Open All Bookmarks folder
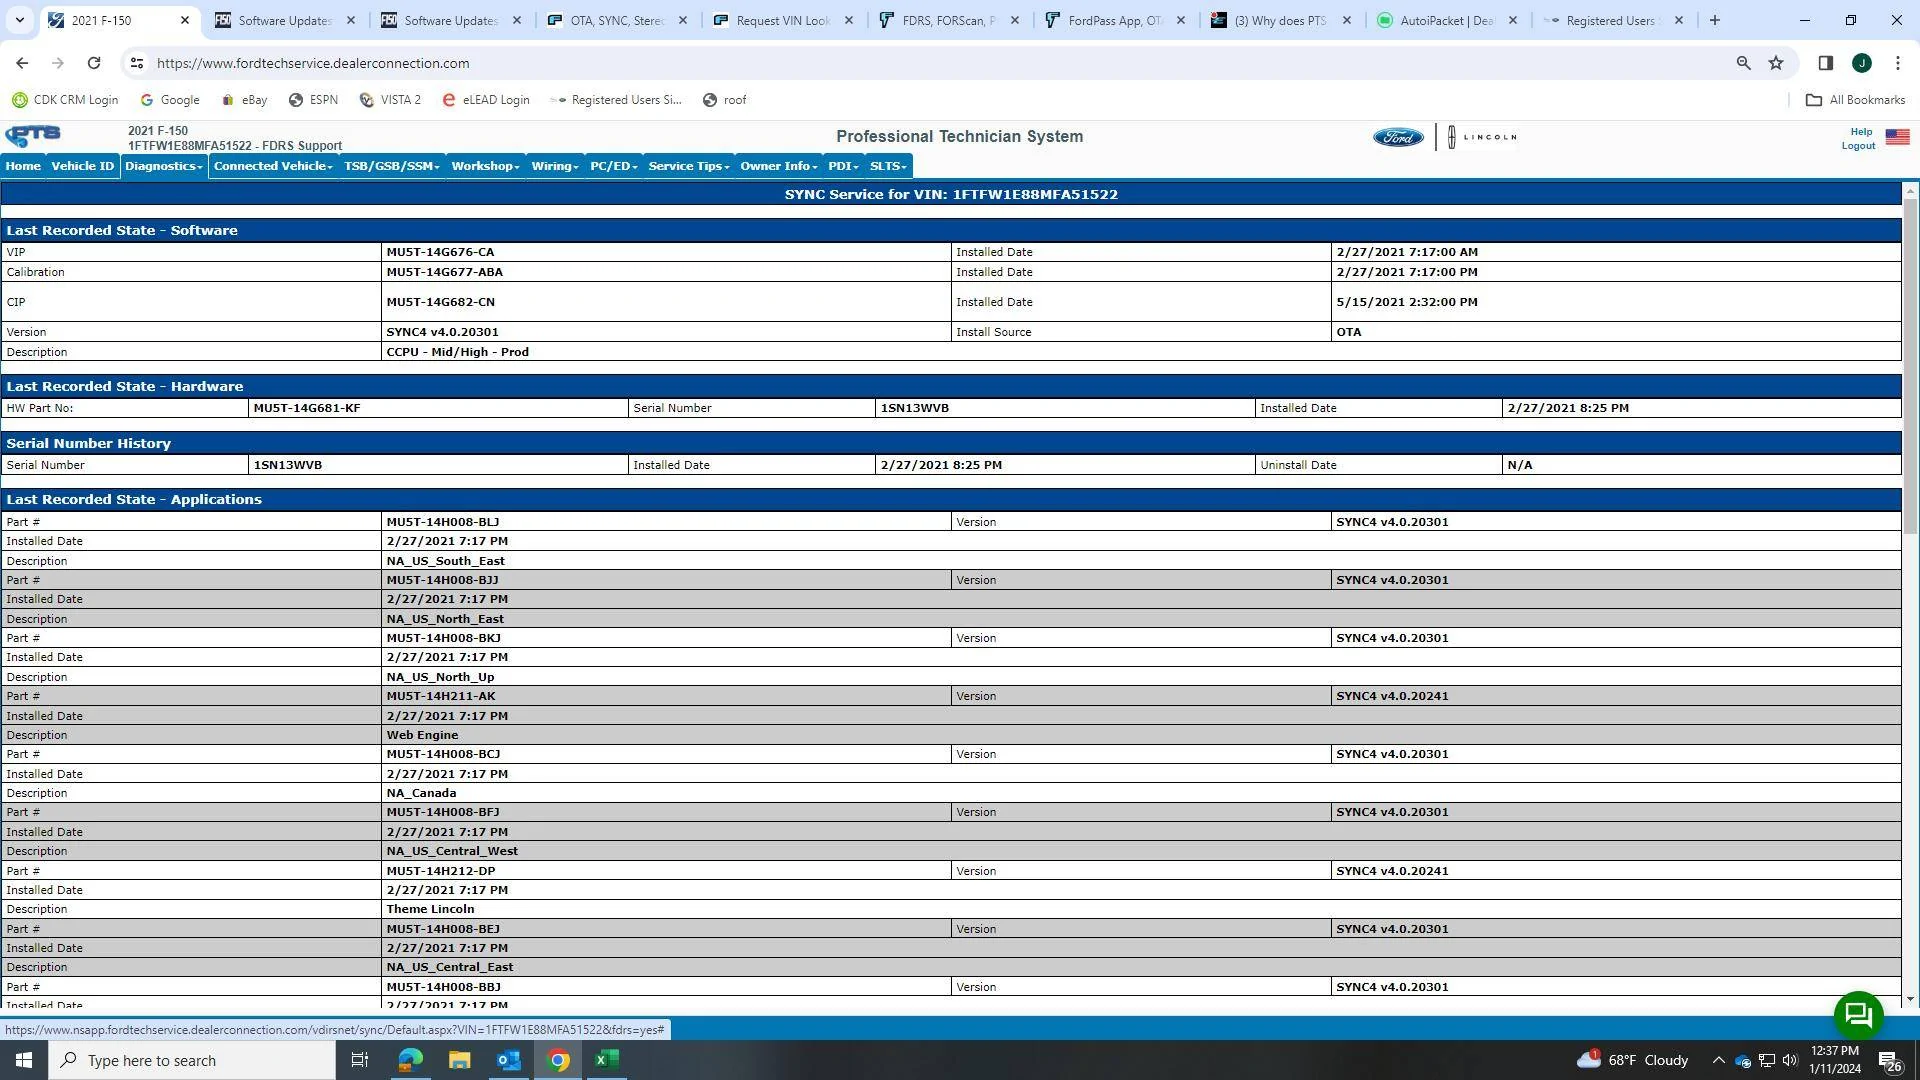The image size is (1920, 1080). tap(1855, 100)
